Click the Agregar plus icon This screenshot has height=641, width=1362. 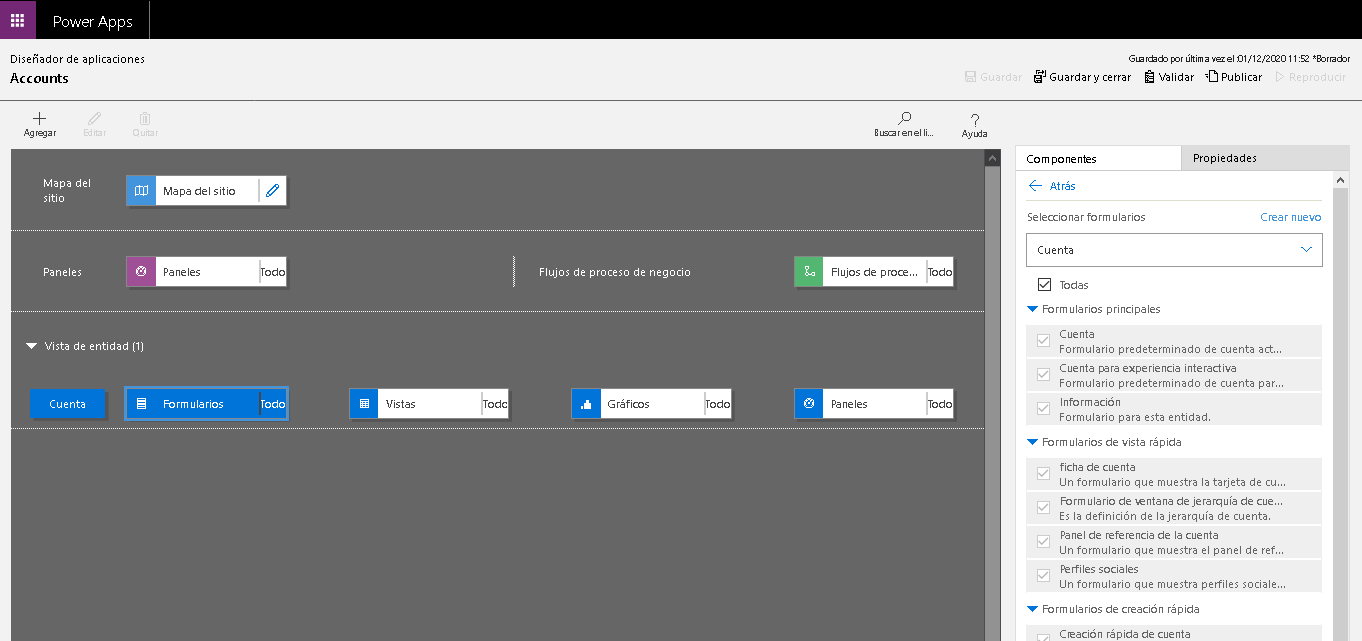pyautogui.click(x=40, y=118)
